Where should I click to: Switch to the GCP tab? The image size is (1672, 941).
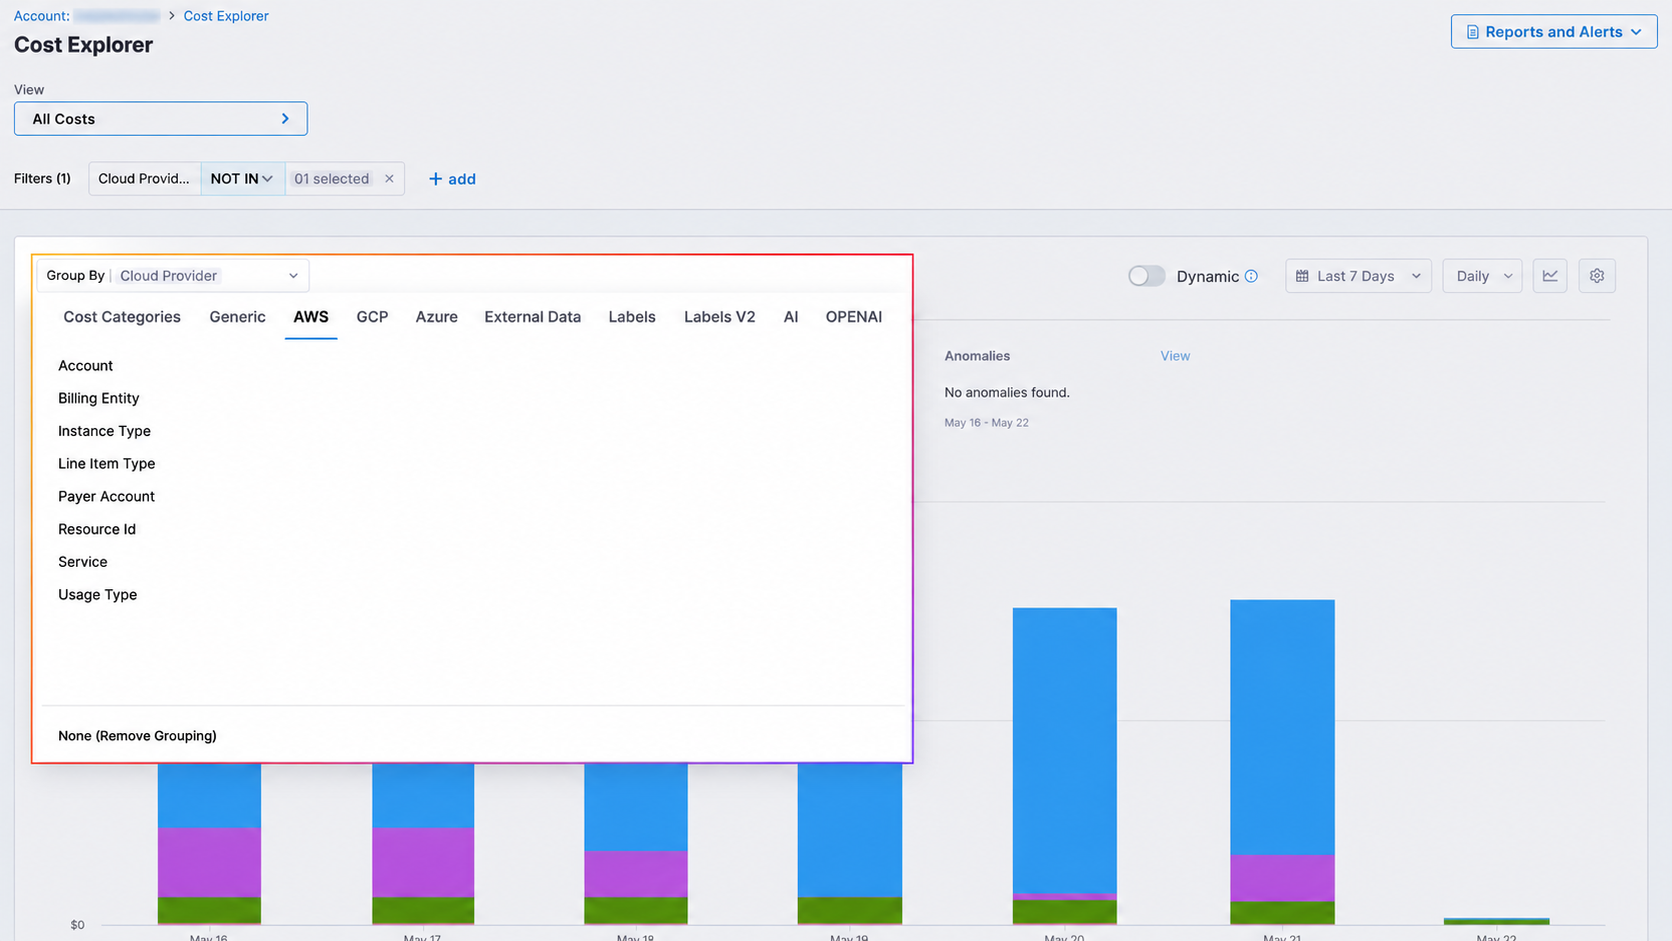(x=372, y=317)
